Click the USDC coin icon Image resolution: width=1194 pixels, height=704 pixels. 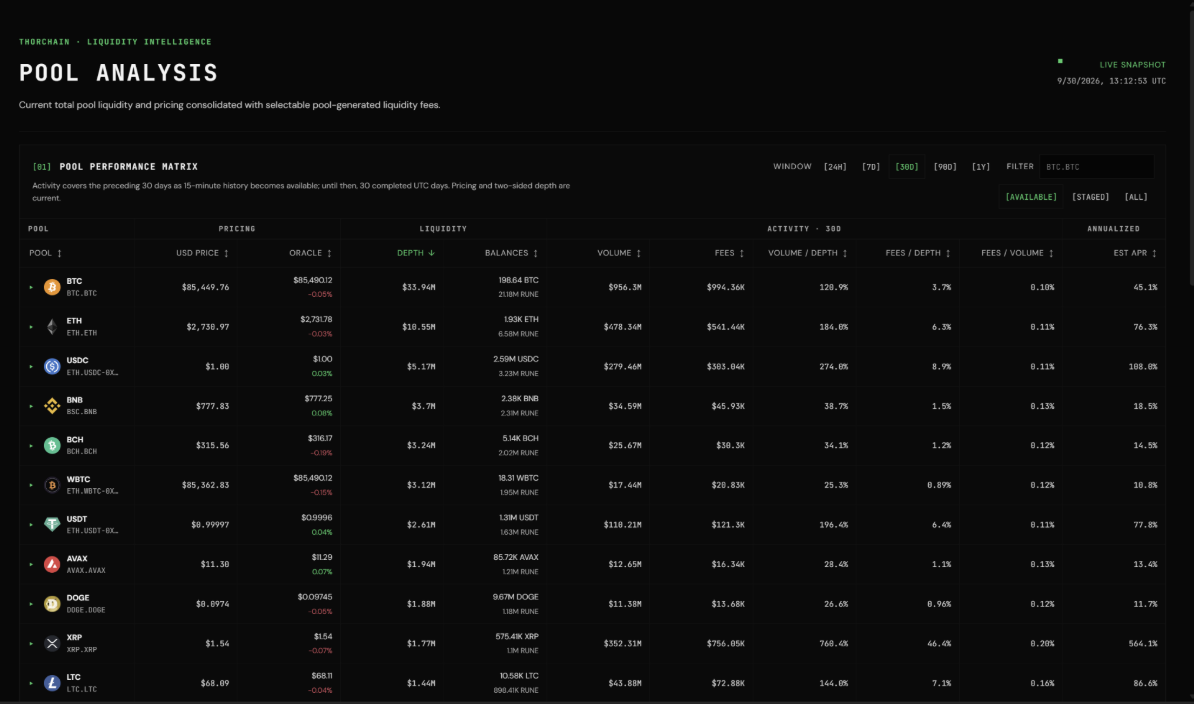(x=52, y=366)
